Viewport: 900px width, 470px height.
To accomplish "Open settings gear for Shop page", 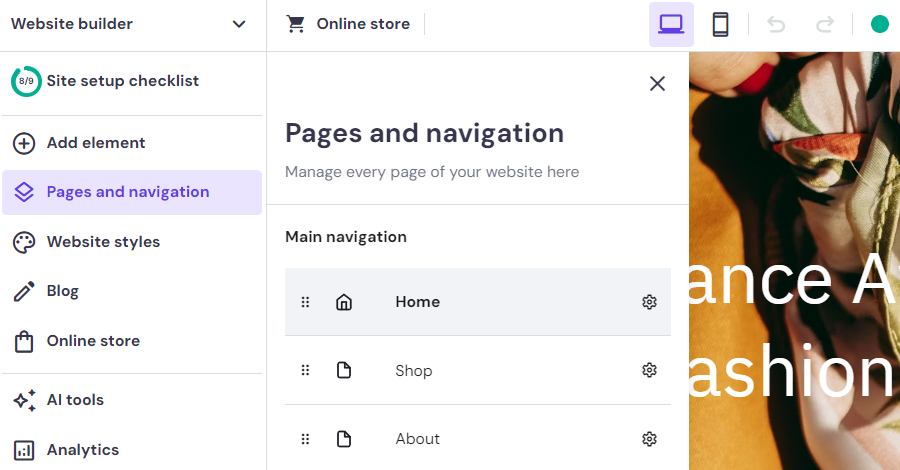I will 649,370.
